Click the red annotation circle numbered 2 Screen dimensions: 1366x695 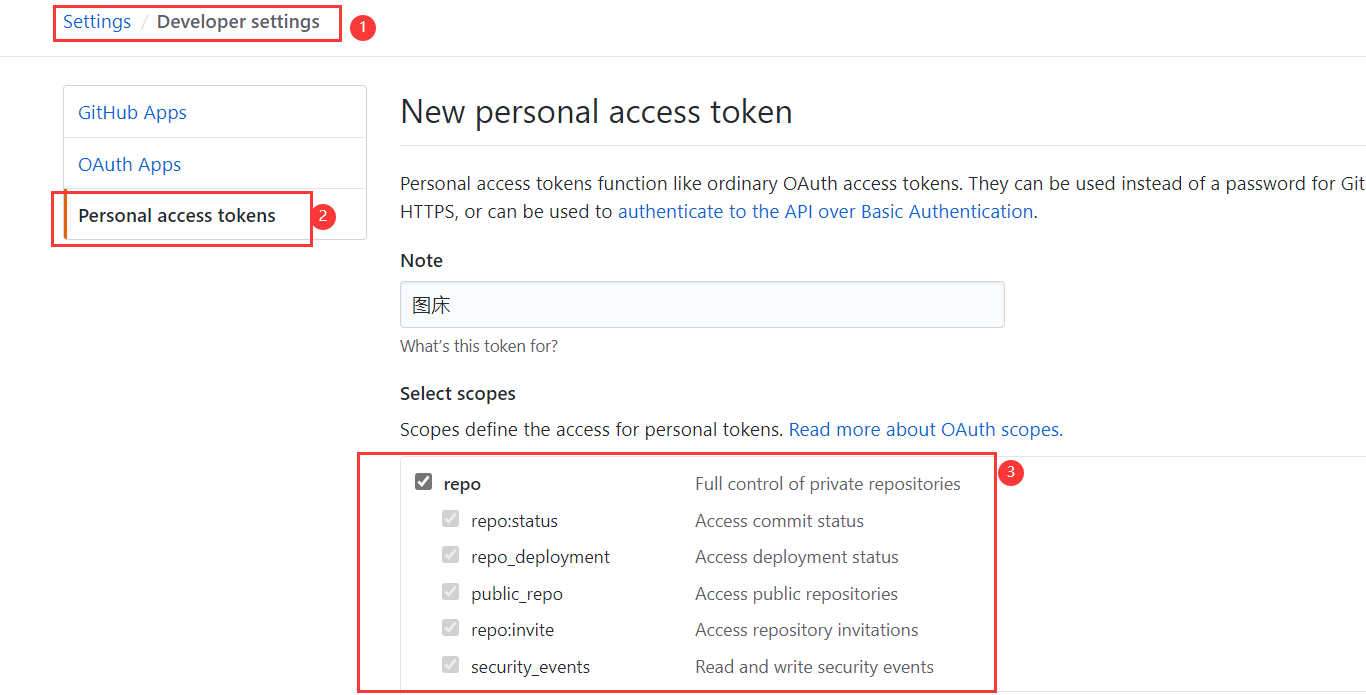[322, 216]
